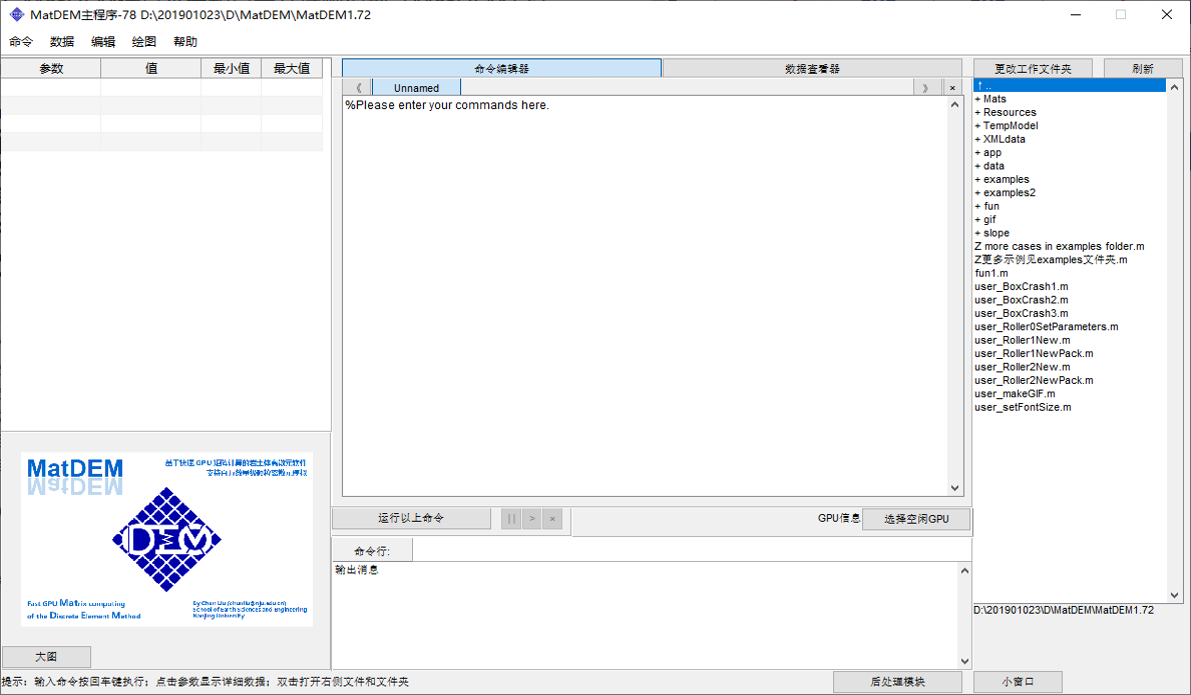Click the 大图 button
Image resolution: width=1191 pixels, height=695 pixels.
tap(46, 656)
